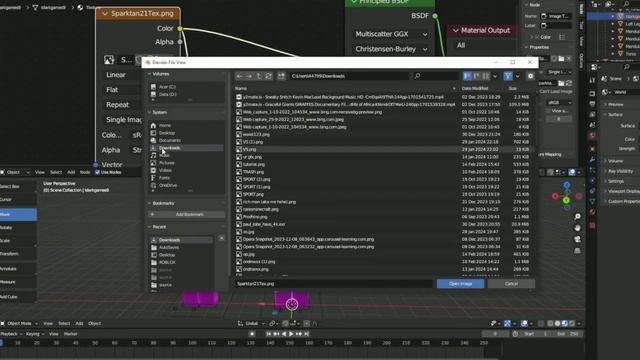The width and height of the screenshot is (640, 360).
Task: Open display settings dropdown beside view modes
Action: (x=495, y=76)
